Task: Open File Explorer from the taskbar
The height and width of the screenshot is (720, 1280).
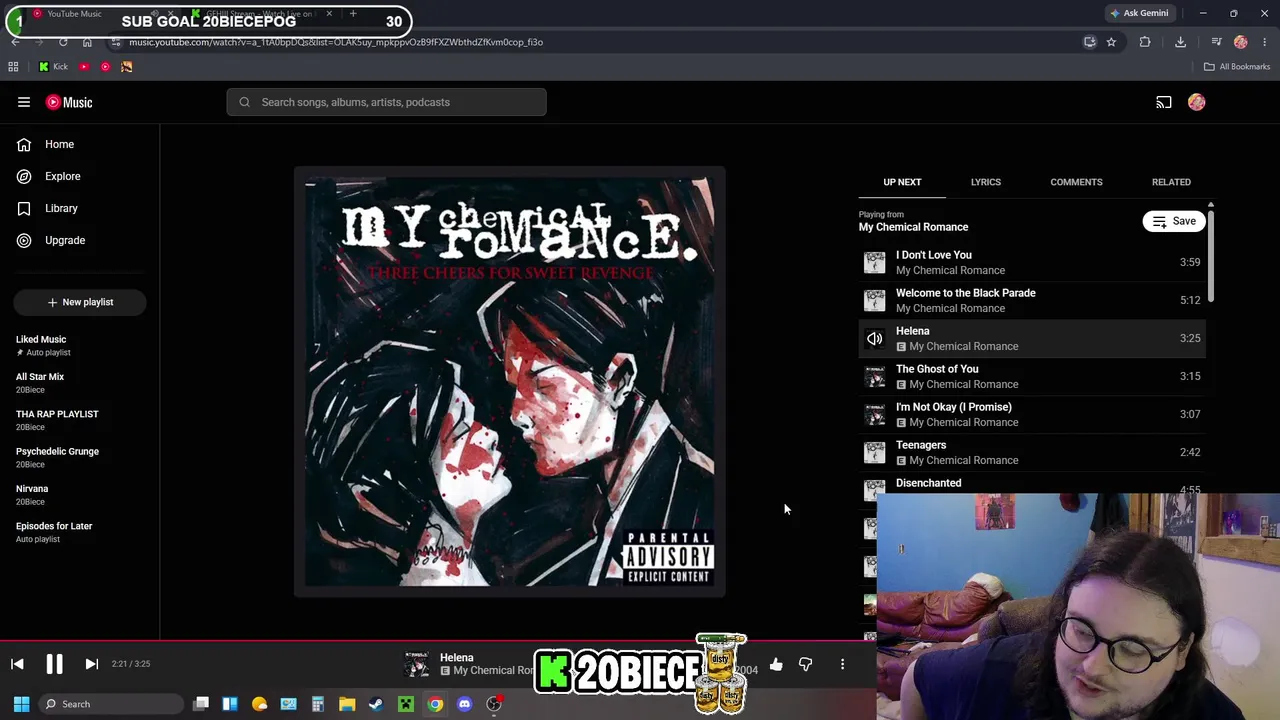Action: point(347,704)
